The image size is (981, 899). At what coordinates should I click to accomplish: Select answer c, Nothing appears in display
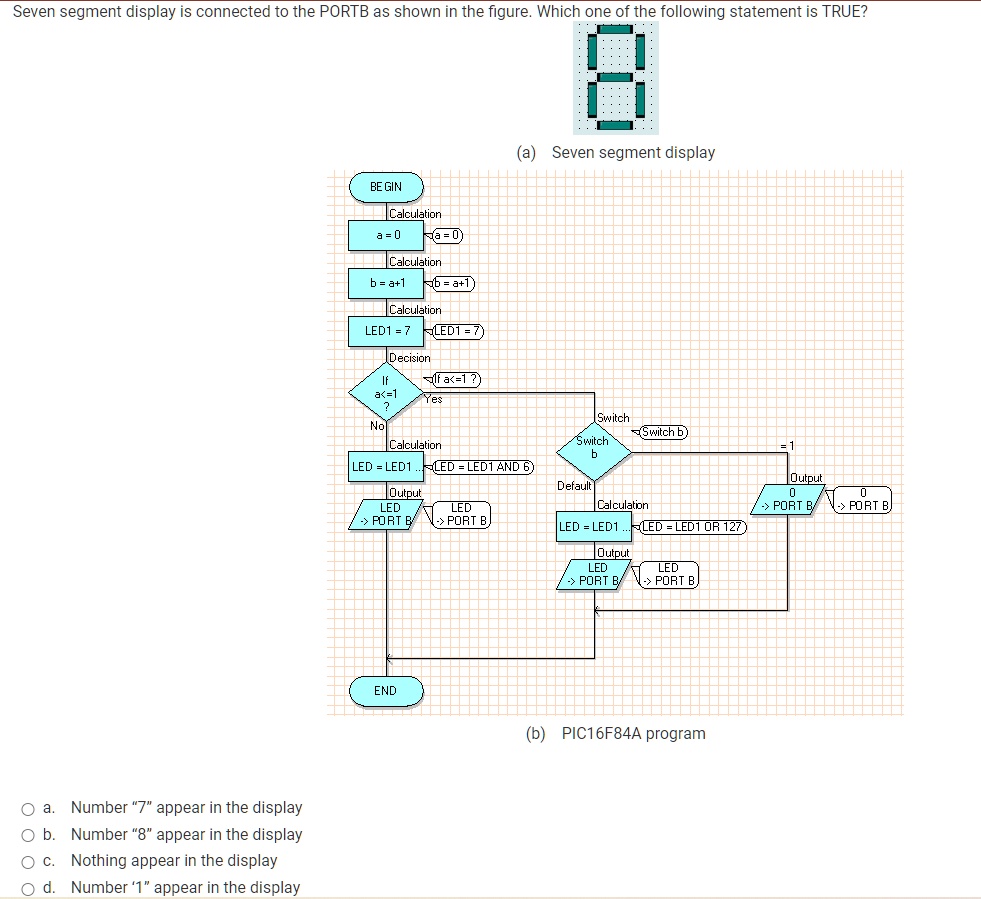29,862
